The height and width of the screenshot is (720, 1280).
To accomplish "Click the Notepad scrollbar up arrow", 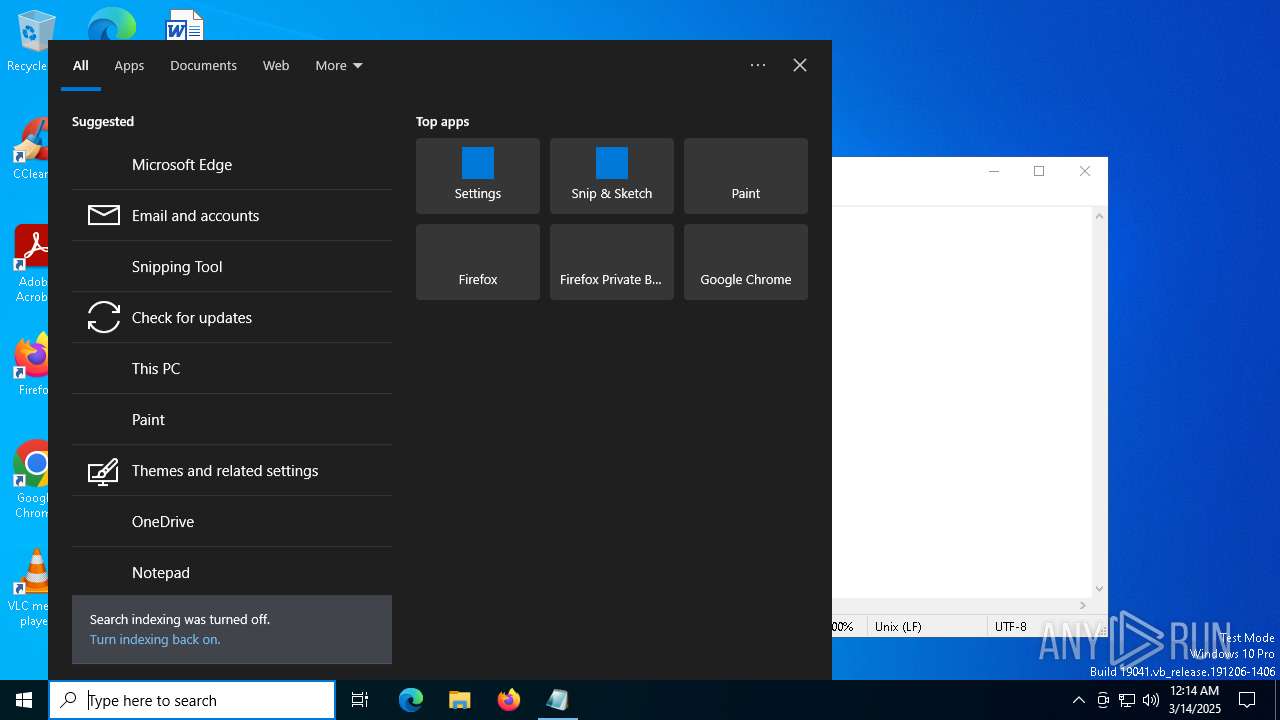I will tap(1100, 216).
